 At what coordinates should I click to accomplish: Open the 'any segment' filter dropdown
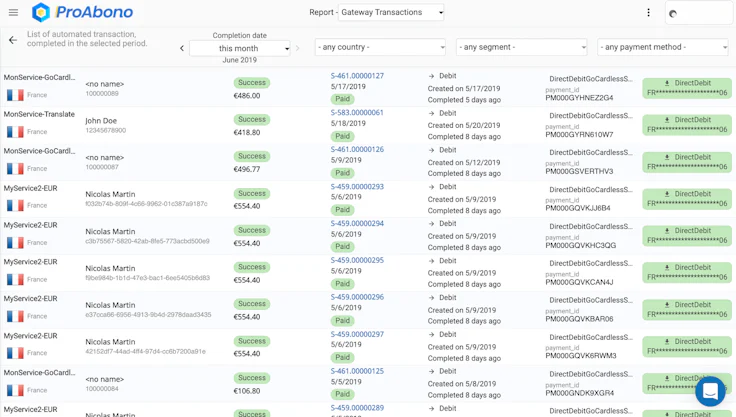(521, 47)
